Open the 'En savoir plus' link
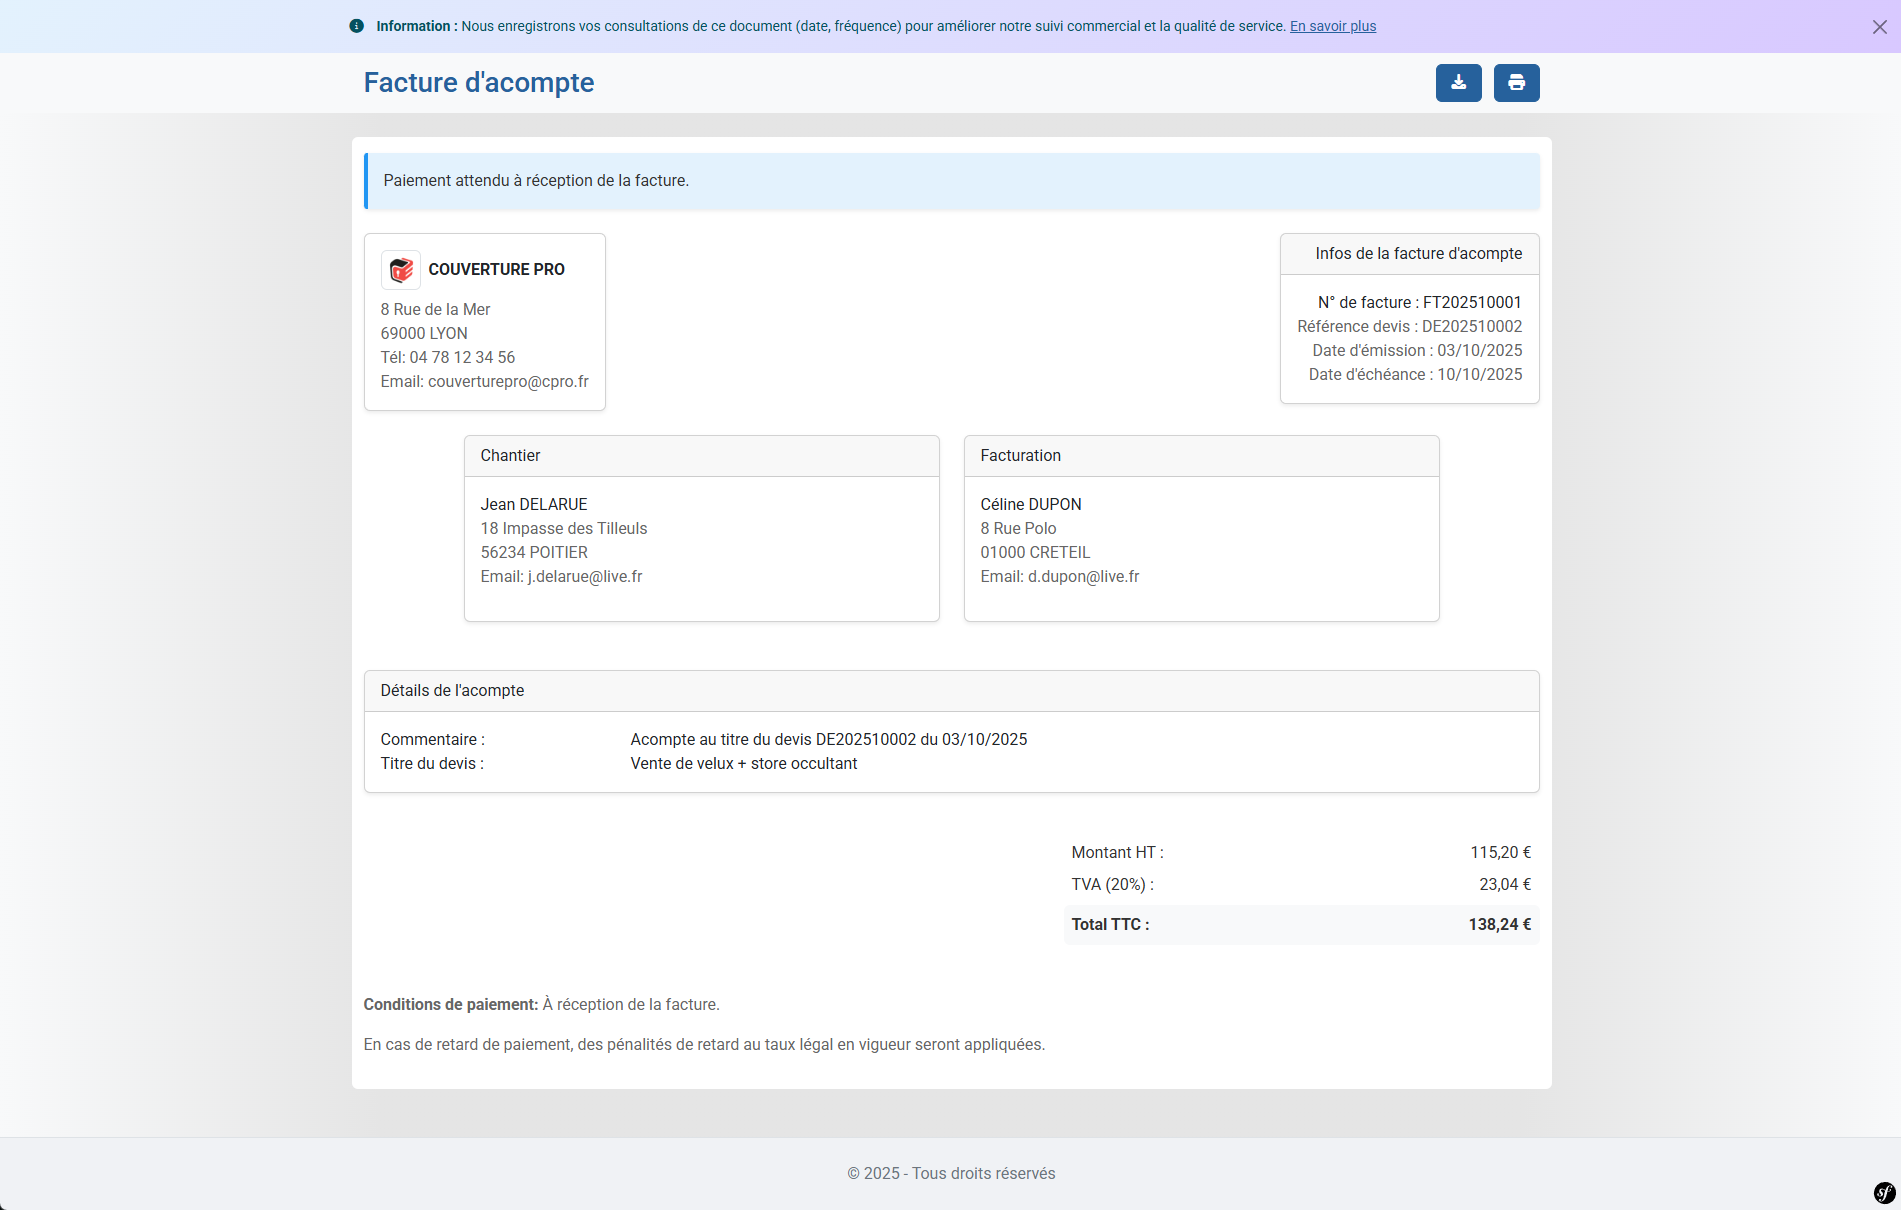This screenshot has width=1901, height=1210. point(1332,26)
